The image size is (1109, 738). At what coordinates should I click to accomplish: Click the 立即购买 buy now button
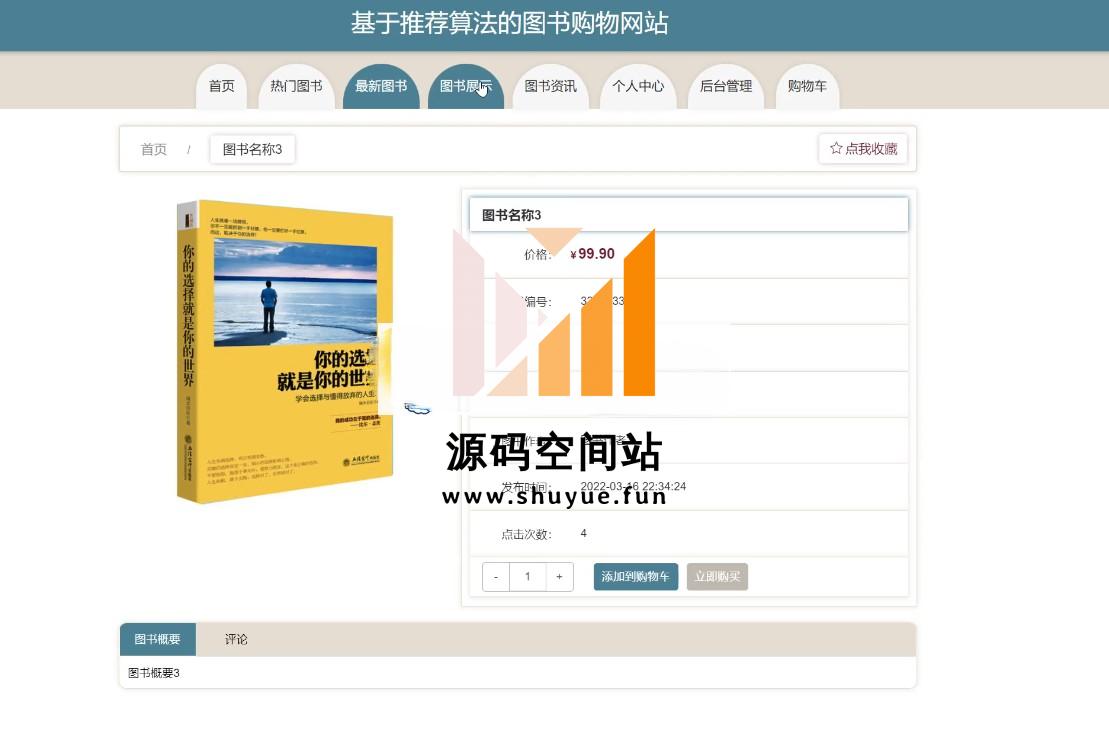click(x=717, y=577)
